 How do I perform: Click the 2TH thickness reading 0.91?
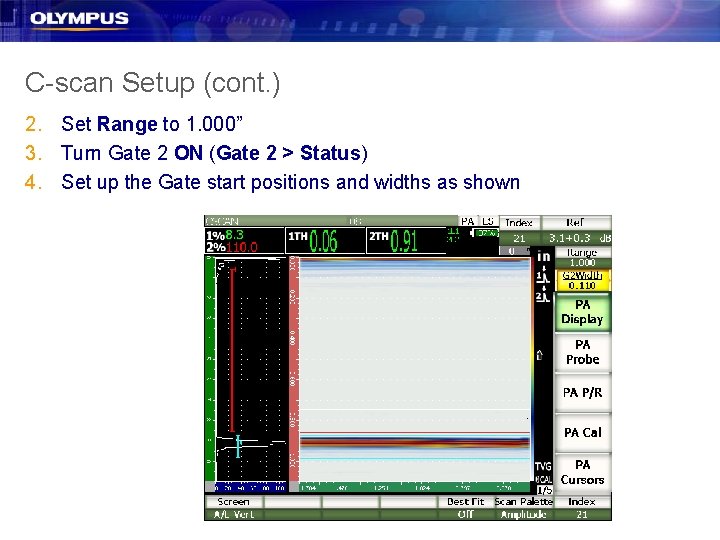coord(404,241)
